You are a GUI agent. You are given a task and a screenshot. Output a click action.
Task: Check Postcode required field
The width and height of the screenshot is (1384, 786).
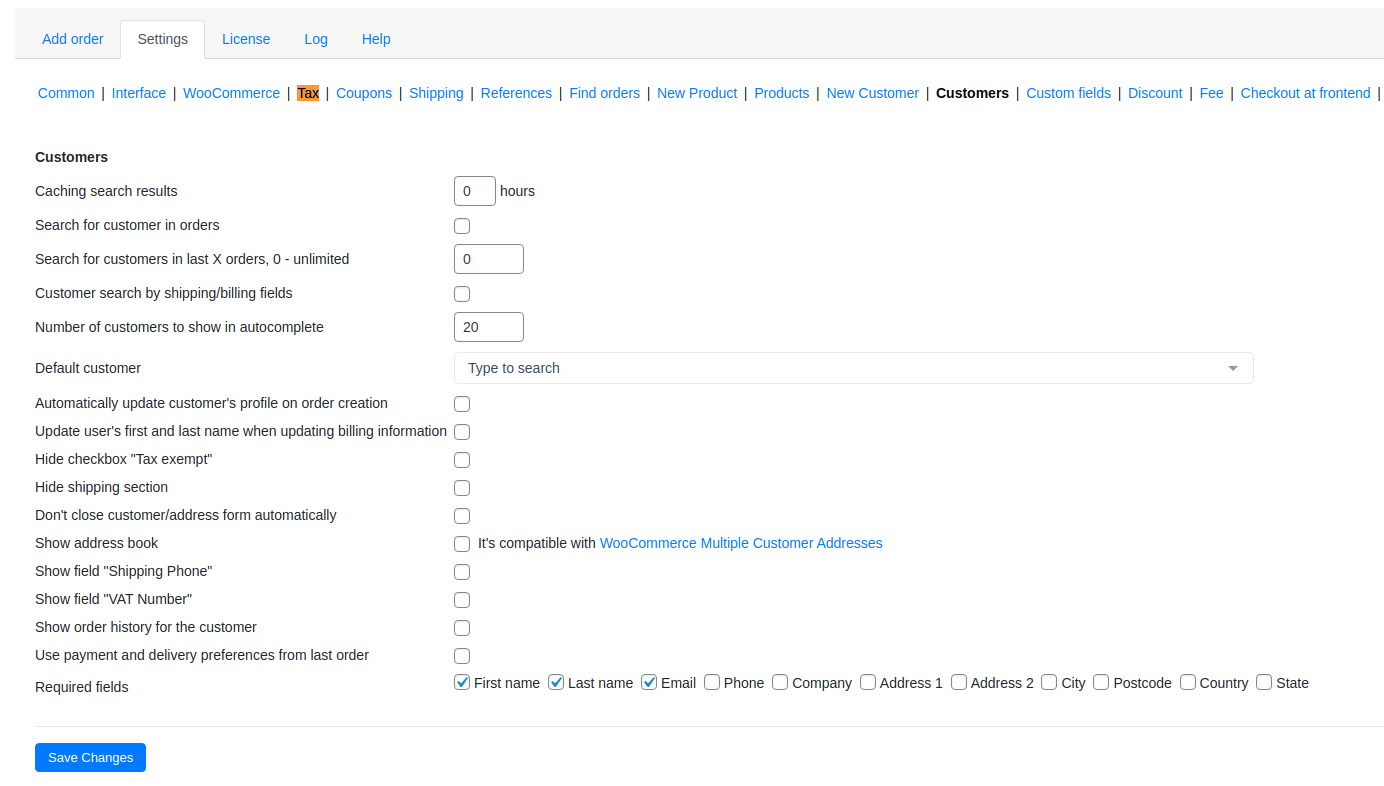tap(1101, 682)
